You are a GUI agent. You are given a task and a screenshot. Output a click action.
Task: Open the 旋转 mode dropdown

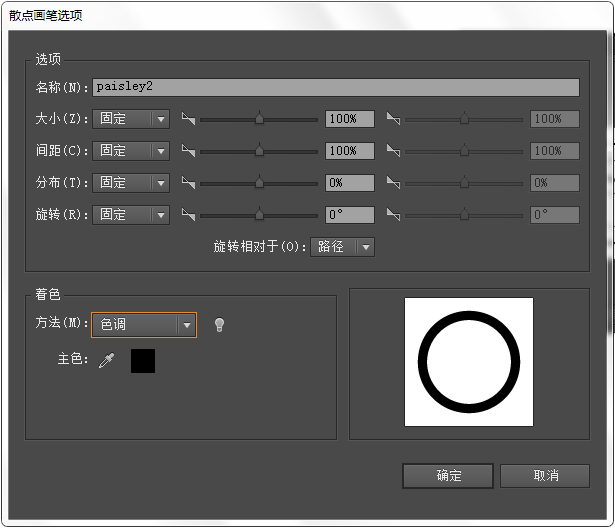click(131, 215)
